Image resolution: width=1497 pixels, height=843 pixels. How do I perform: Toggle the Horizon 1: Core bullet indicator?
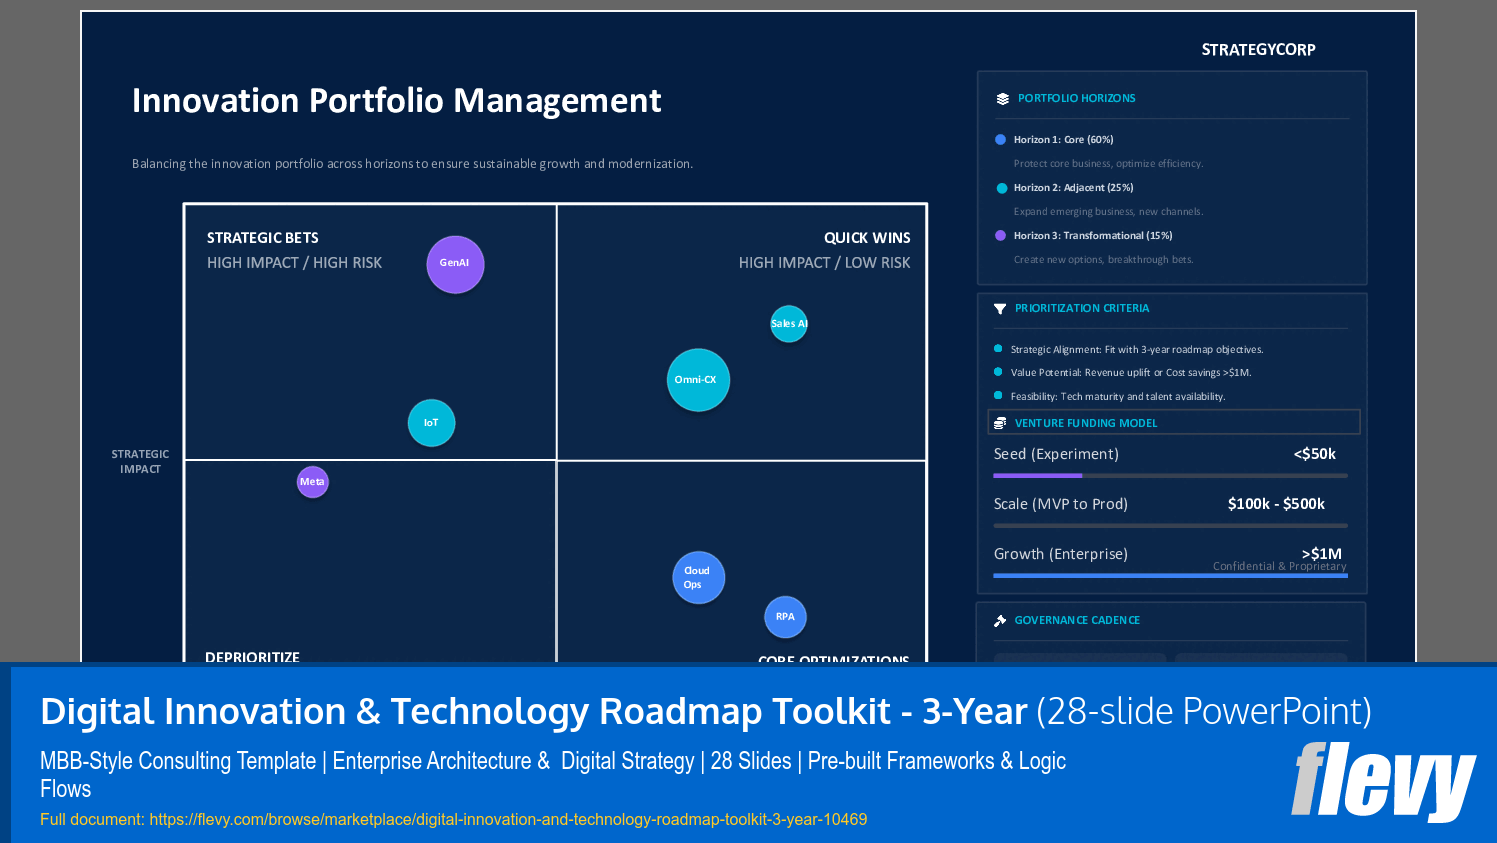998,139
